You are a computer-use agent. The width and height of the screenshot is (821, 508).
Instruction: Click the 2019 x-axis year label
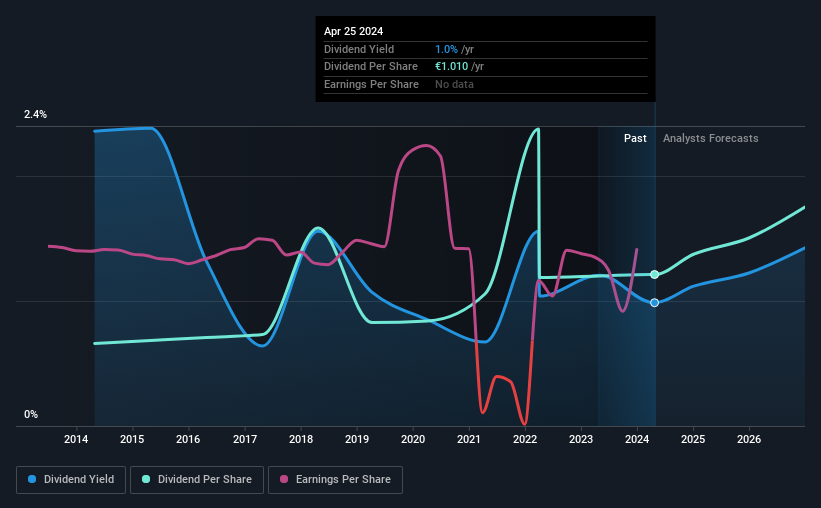point(357,439)
